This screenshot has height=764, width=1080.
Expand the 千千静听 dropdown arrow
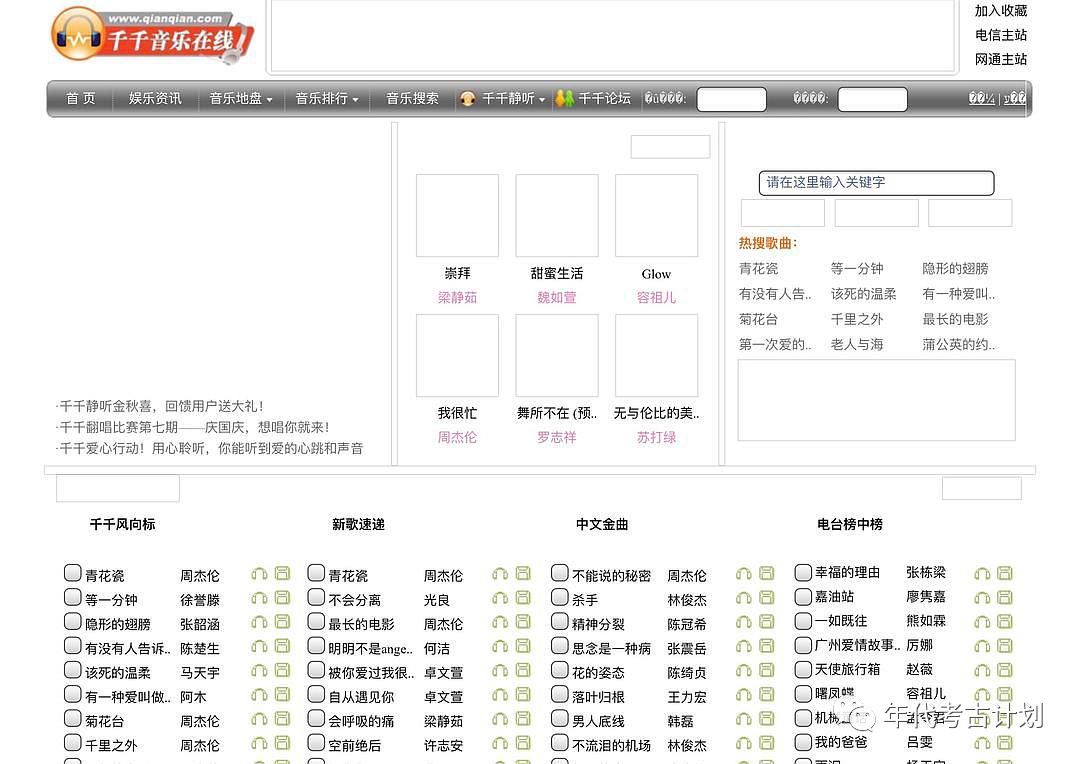pos(542,100)
